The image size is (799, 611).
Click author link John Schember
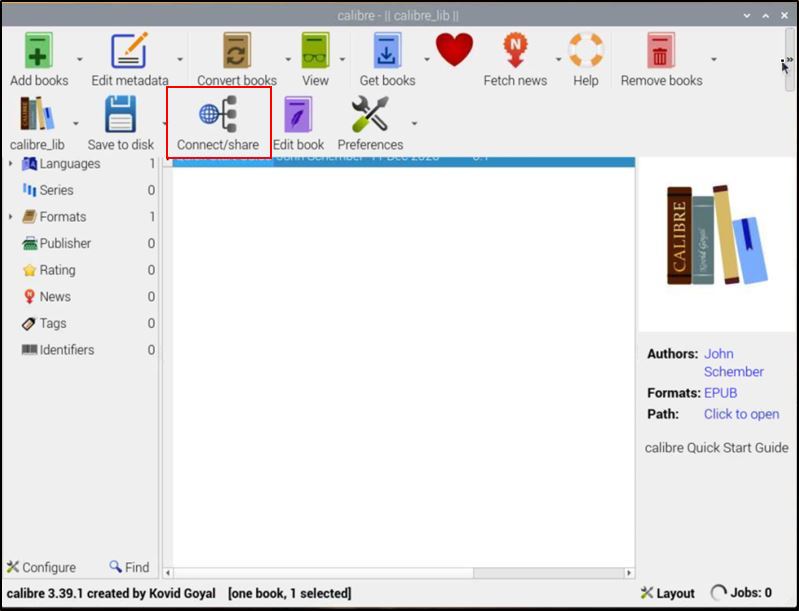733,362
